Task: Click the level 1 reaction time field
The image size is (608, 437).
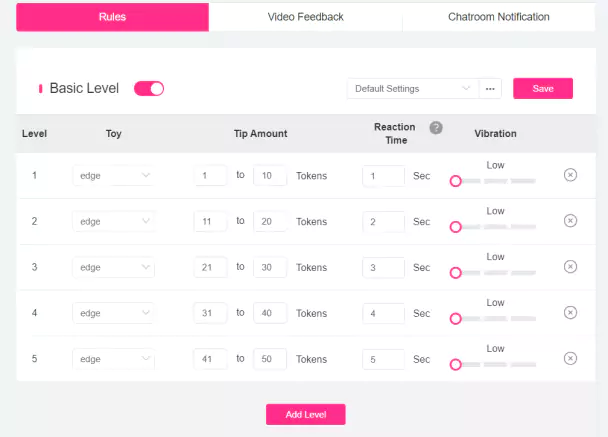Action: point(383,176)
